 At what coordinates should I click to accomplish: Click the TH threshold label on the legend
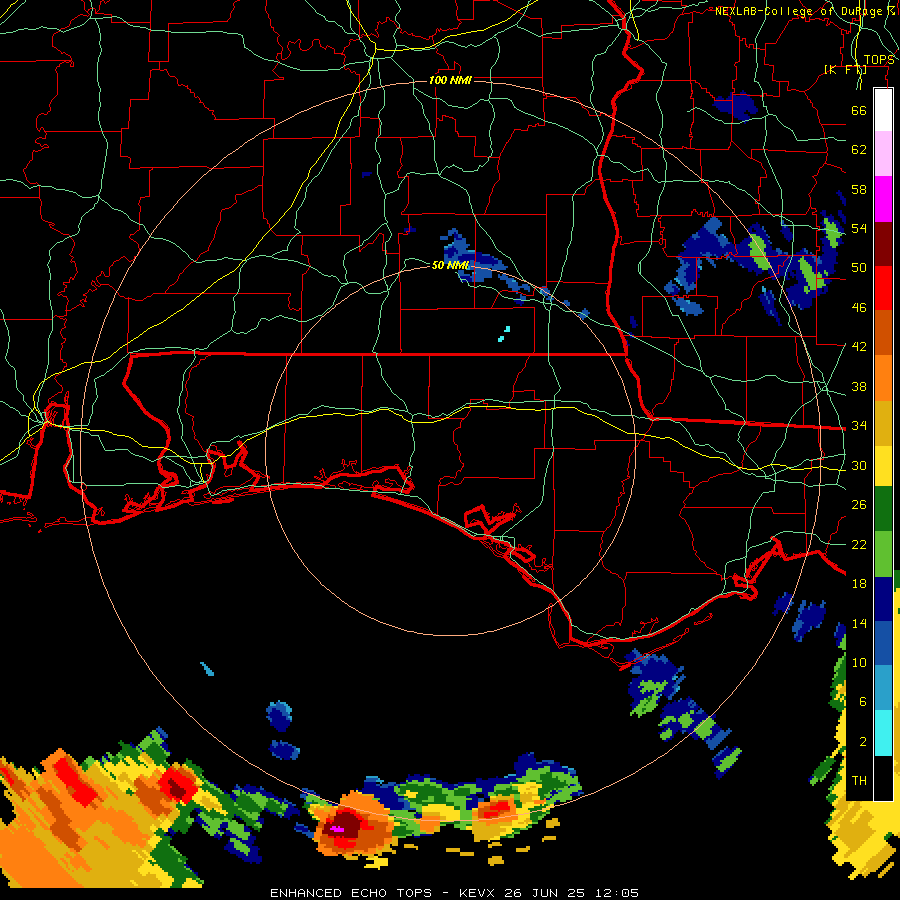point(859,781)
